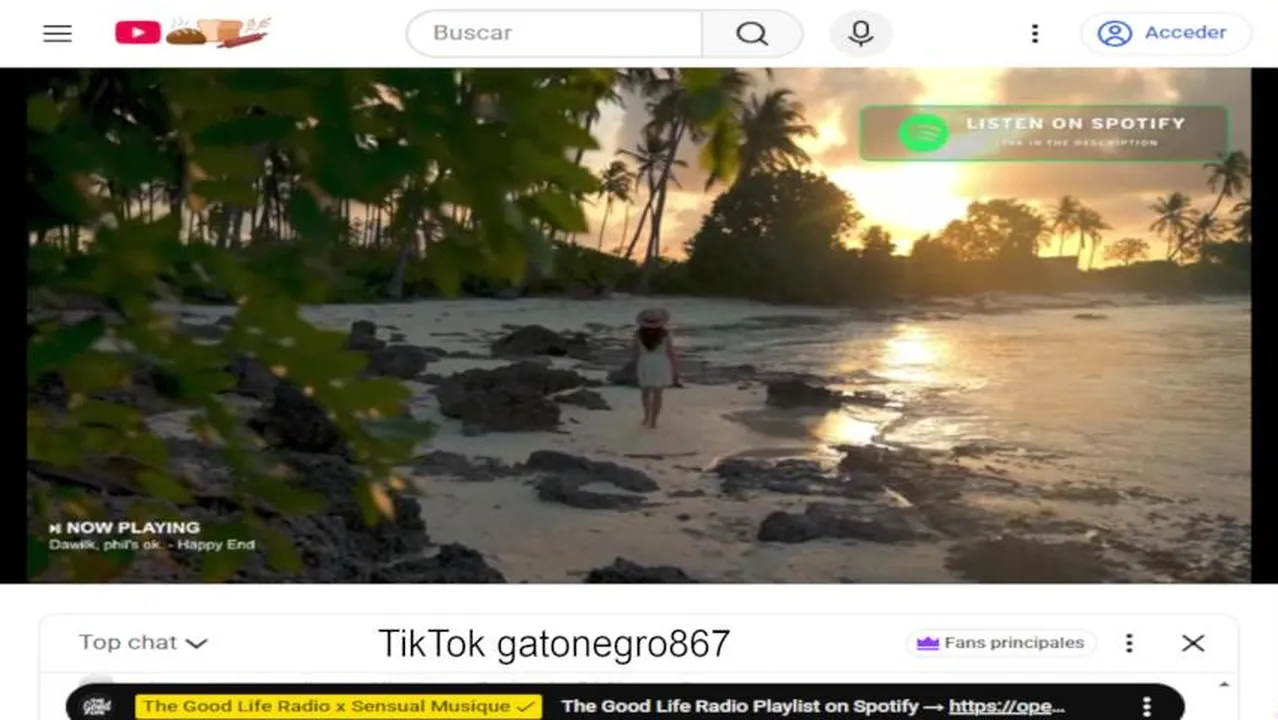The width and height of the screenshot is (1278, 720).
Task: Open the settings three-dot menu in header
Action: pos(1035,33)
